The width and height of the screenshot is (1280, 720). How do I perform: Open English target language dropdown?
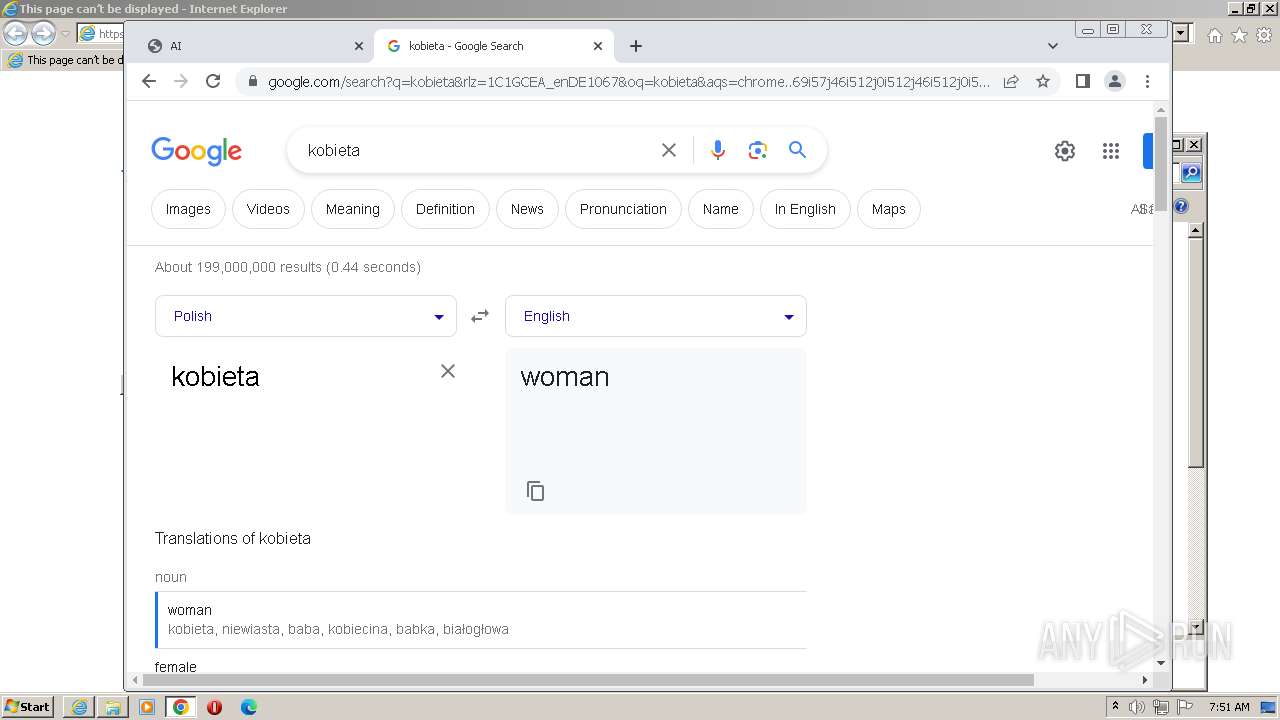(656, 316)
